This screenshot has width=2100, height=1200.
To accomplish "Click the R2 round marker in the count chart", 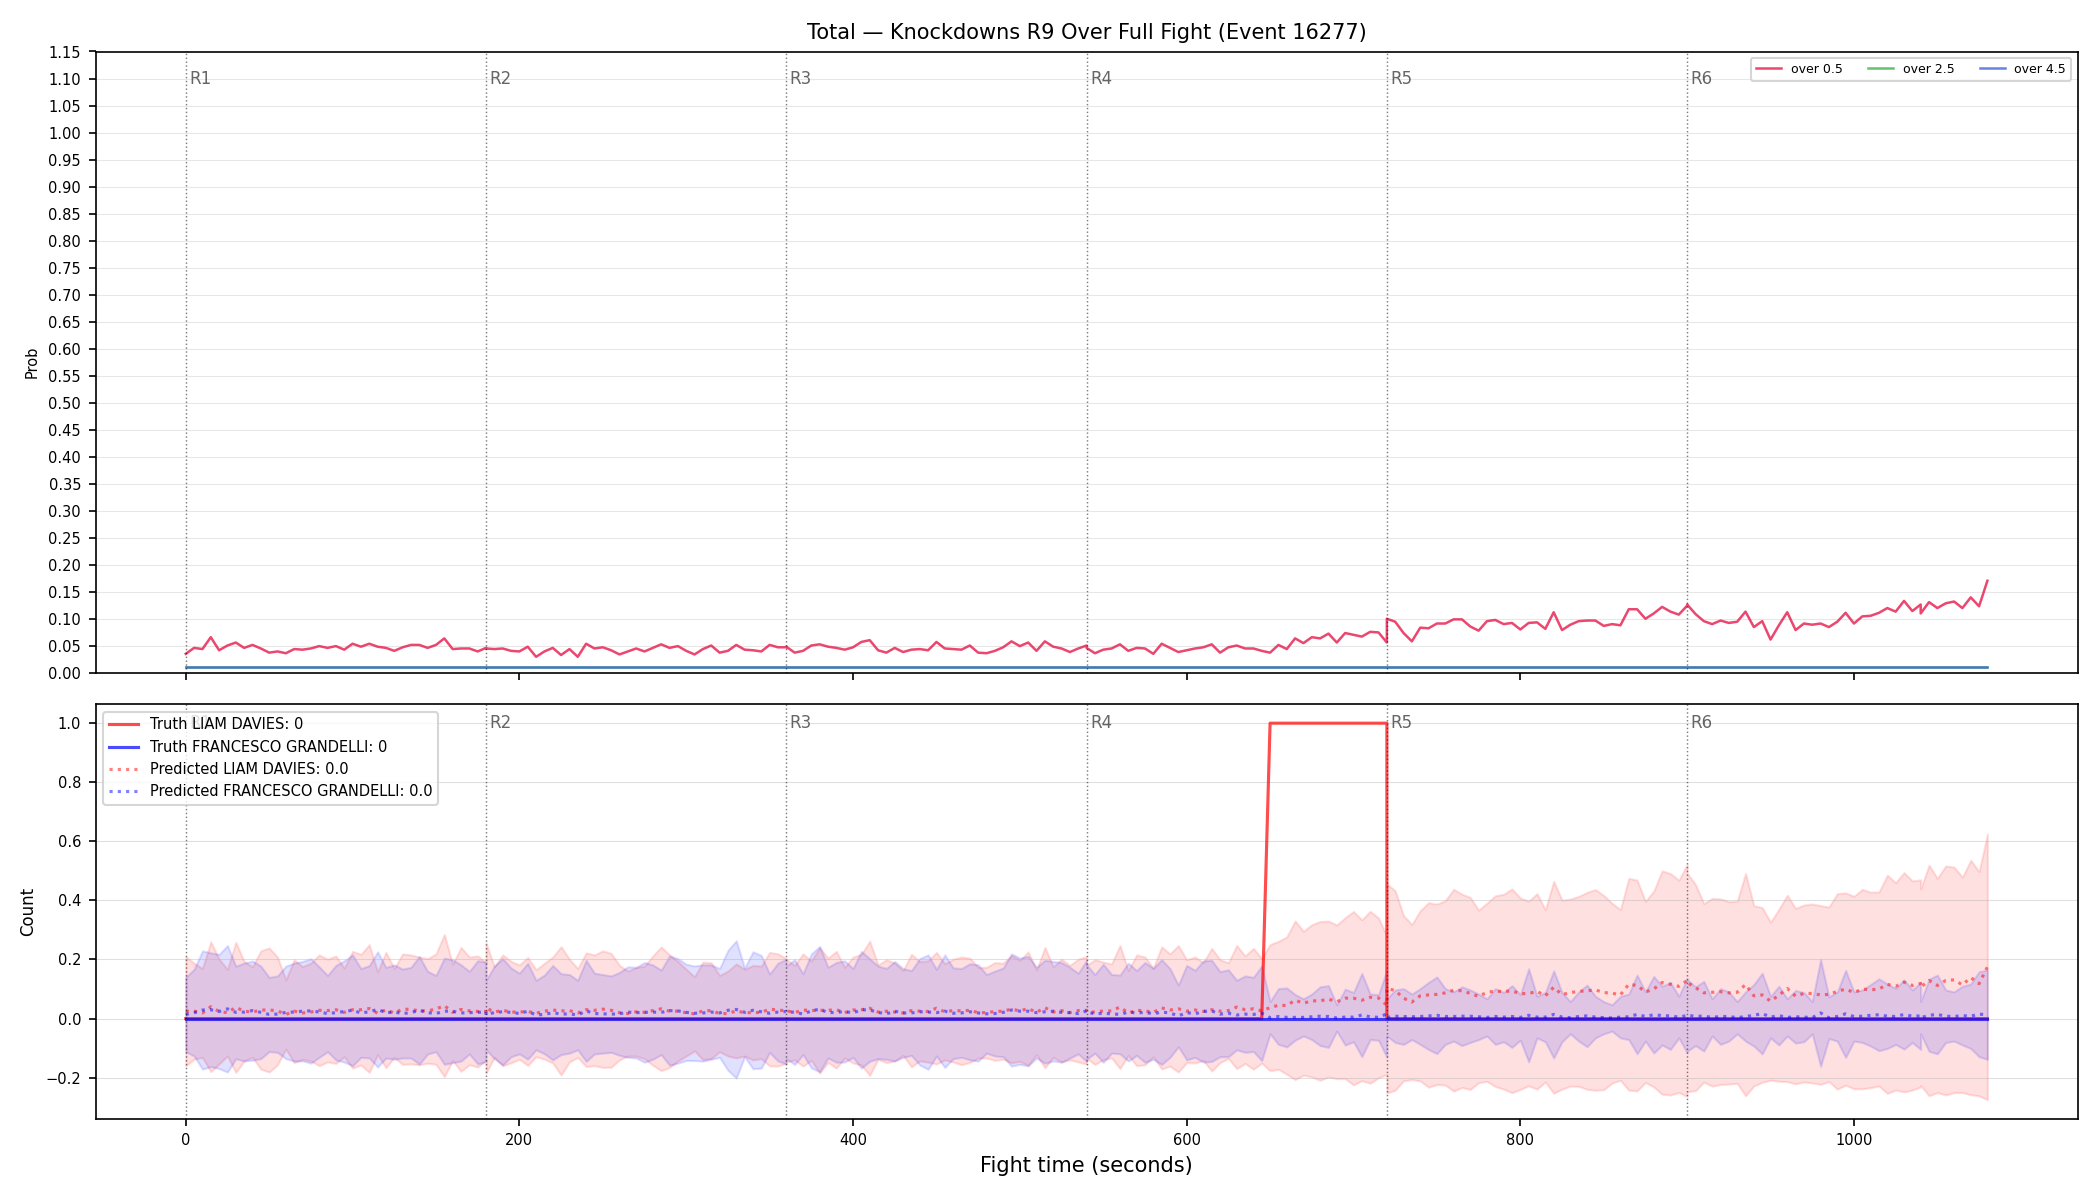I will tap(500, 722).
